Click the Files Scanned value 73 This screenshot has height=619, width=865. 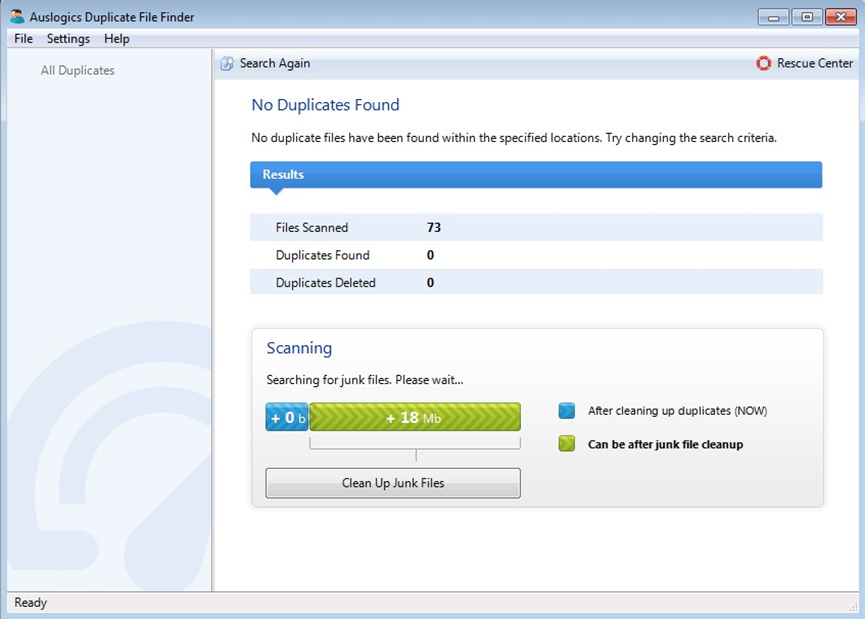coord(434,227)
